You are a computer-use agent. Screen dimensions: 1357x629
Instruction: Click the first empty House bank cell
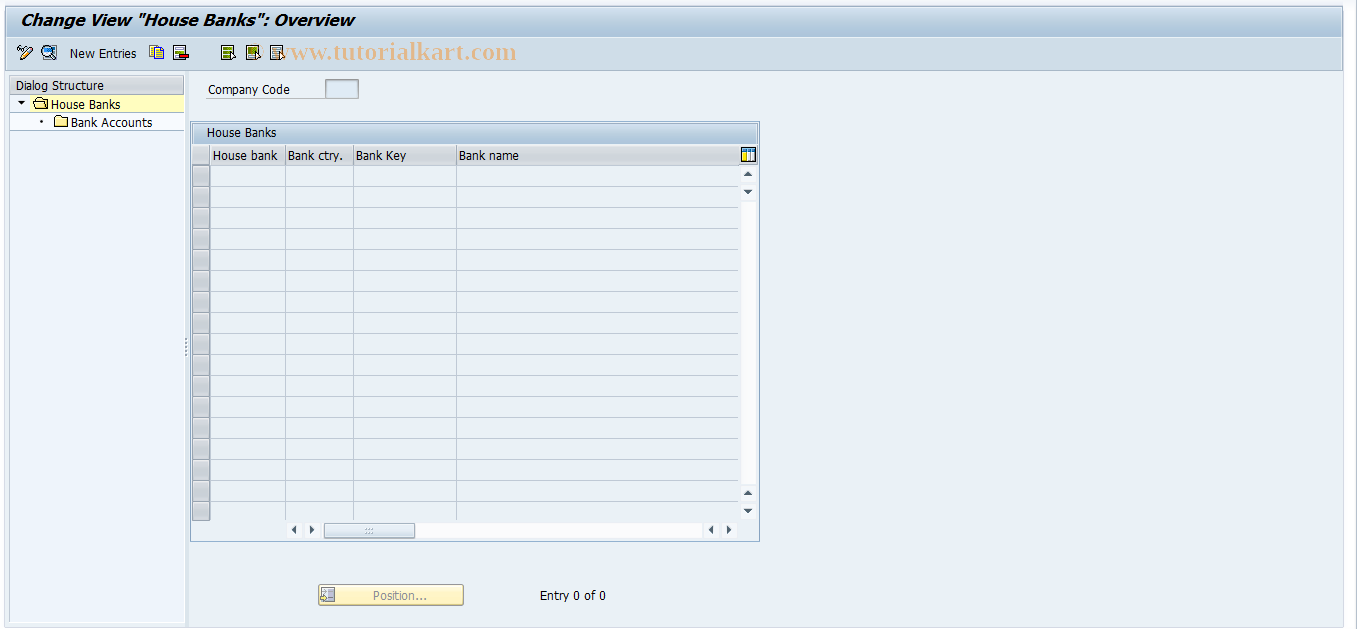(x=248, y=176)
